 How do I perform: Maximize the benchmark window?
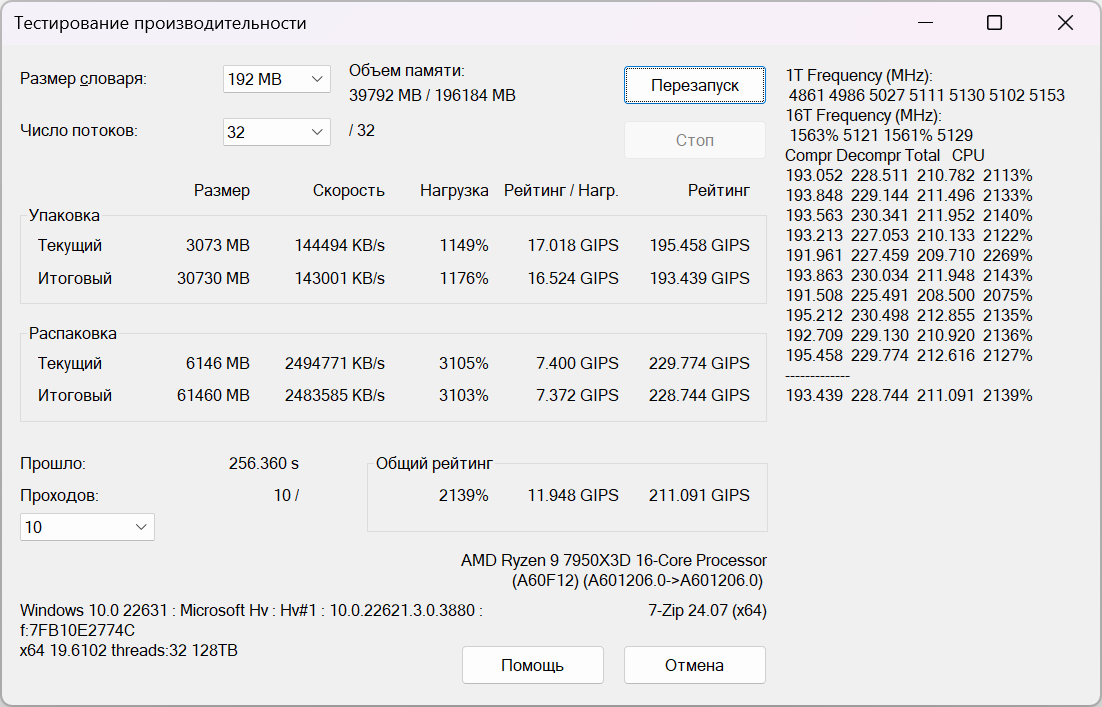tap(994, 23)
